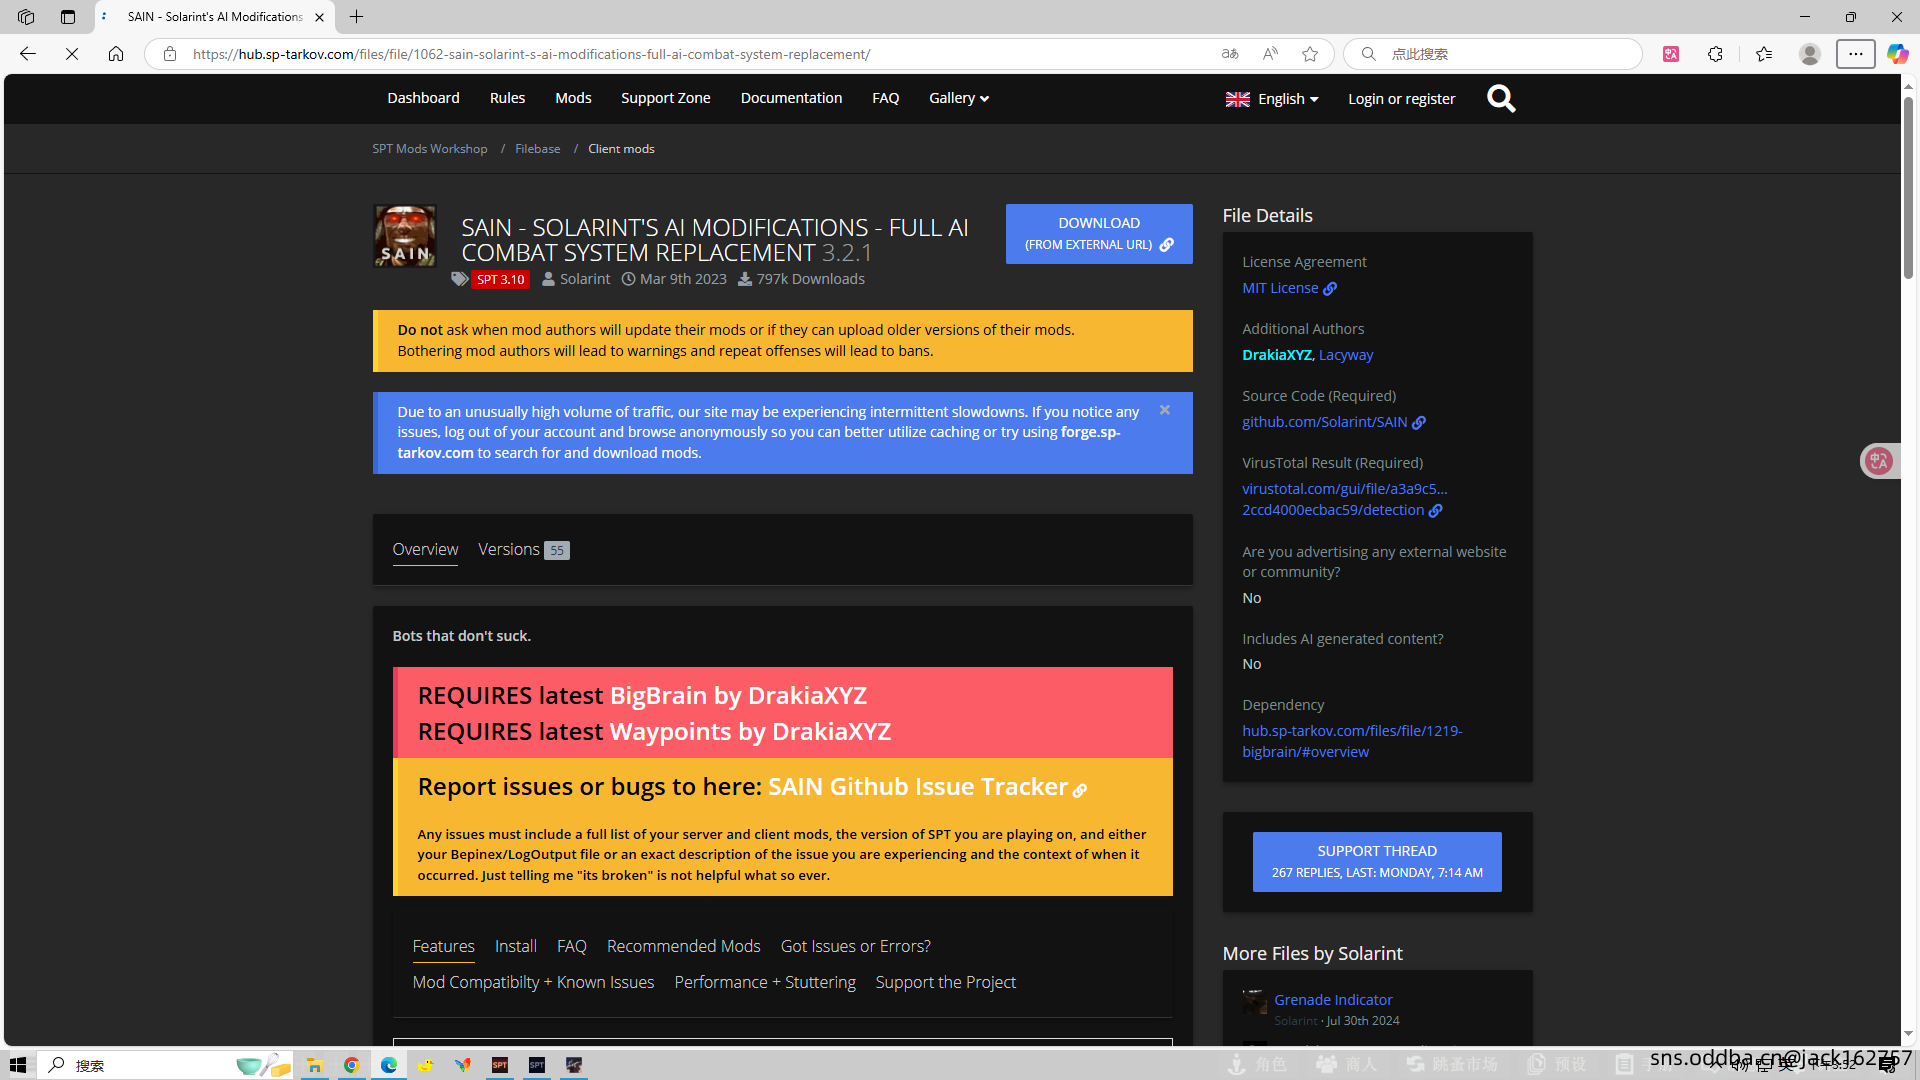Image resolution: width=1920 pixels, height=1080 pixels.
Task: Go to Support Zone
Action: [665, 98]
